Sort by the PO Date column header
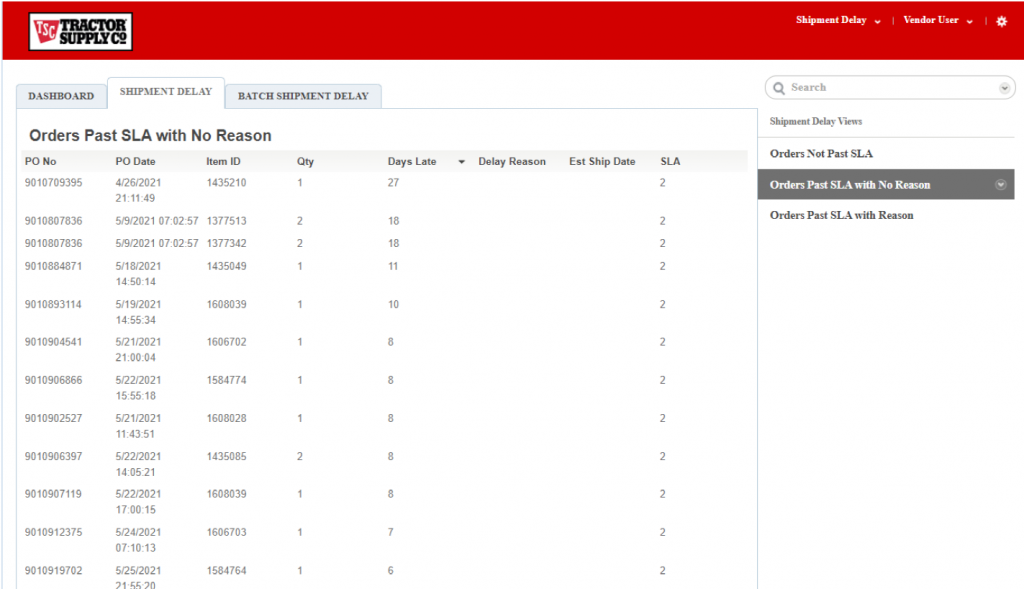The width and height of the screenshot is (1024, 589). coord(135,161)
